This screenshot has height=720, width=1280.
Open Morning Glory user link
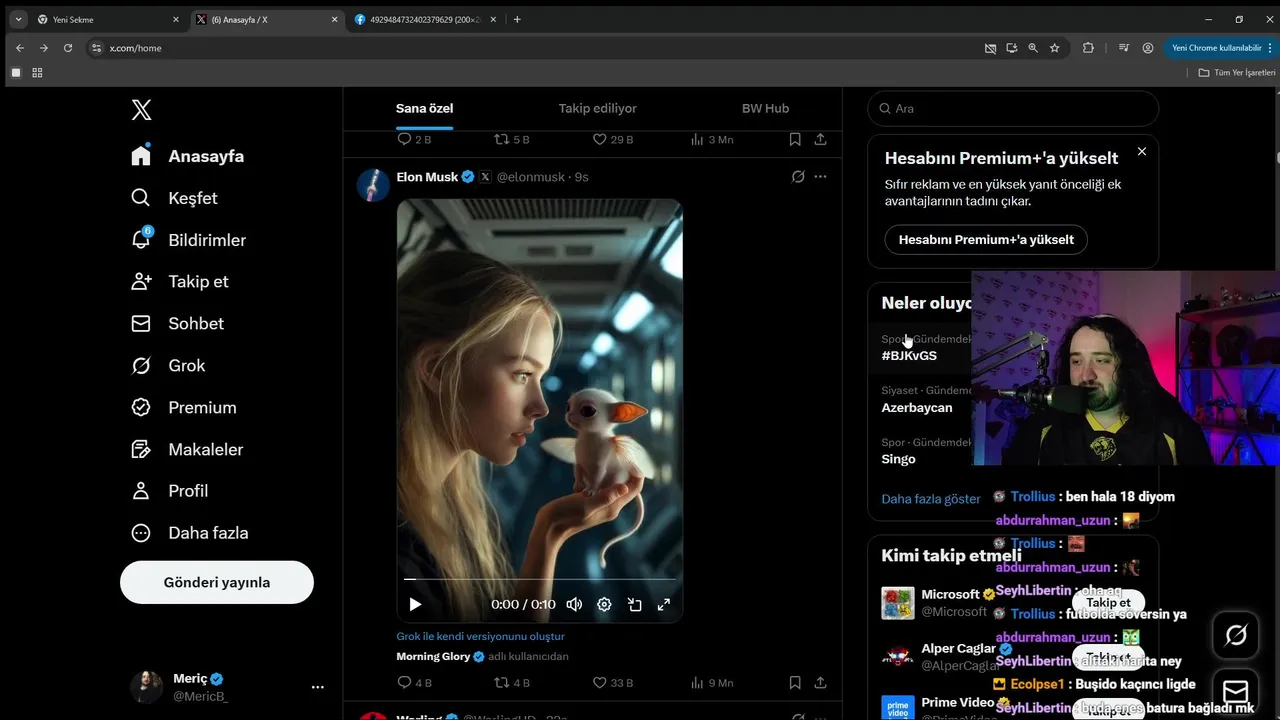point(433,656)
